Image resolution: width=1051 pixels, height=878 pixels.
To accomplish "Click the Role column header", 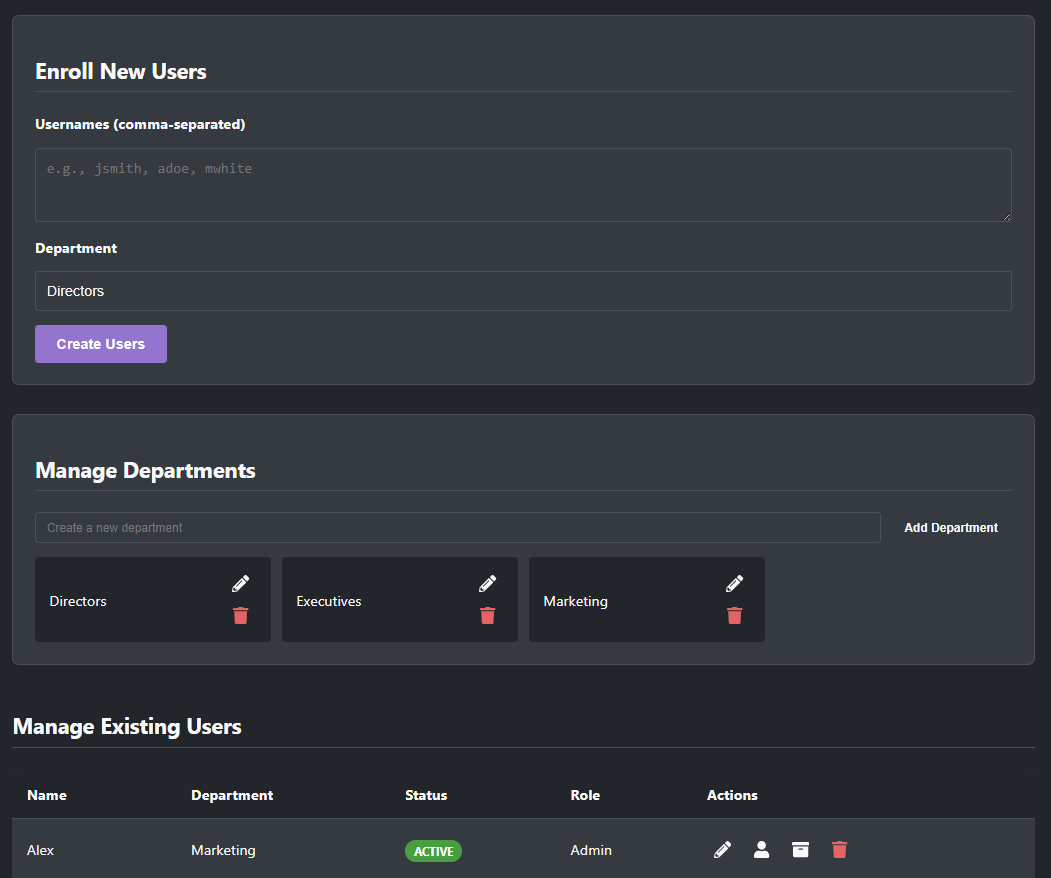I will point(585,795).
